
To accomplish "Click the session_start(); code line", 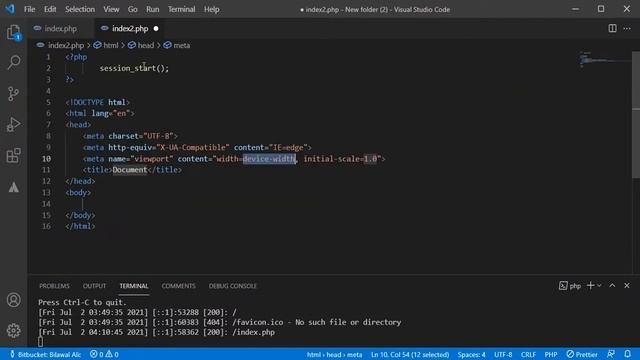I will pos(134,68).
